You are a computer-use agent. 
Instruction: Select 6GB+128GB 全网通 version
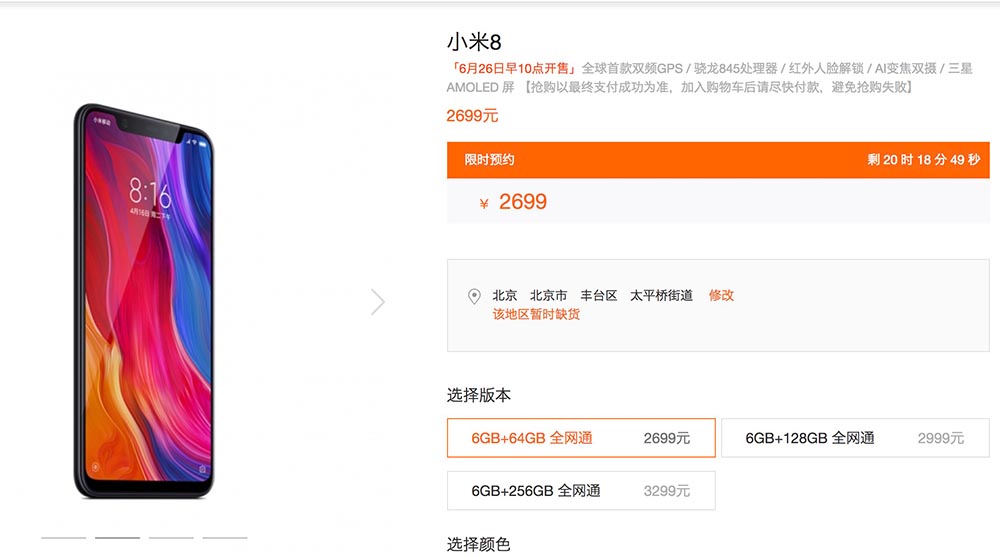(855, 438)
